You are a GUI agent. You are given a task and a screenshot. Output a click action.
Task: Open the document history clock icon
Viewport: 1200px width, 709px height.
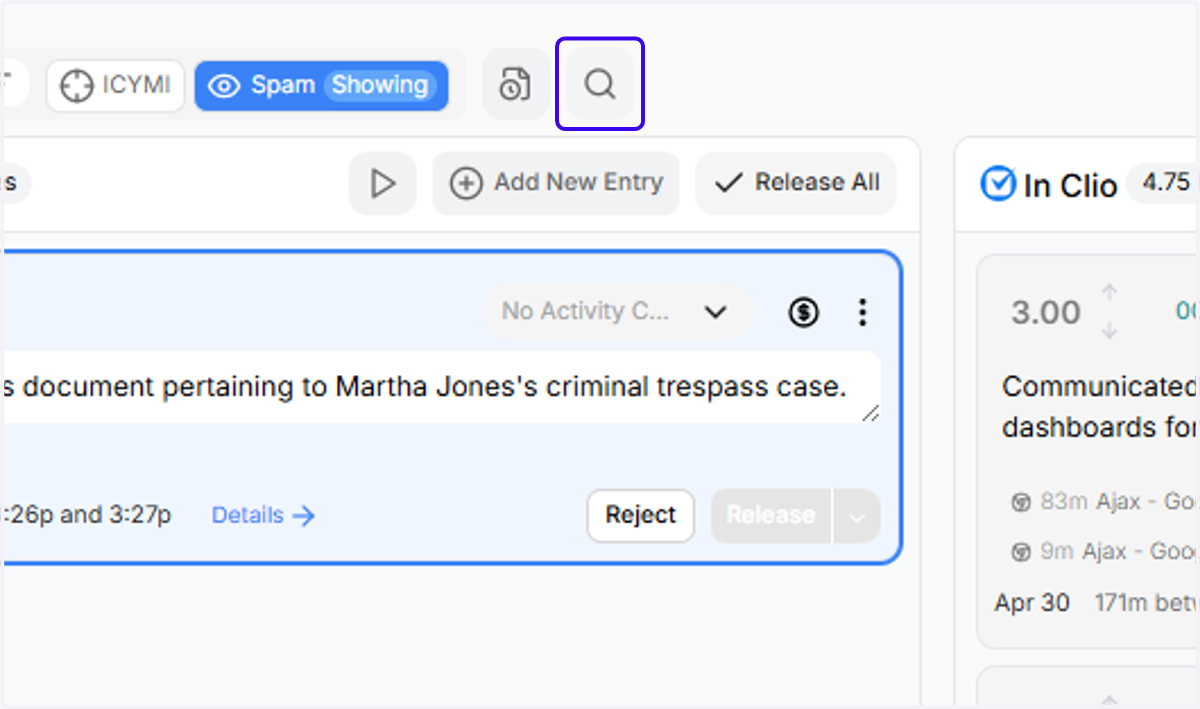click(515, 84)
